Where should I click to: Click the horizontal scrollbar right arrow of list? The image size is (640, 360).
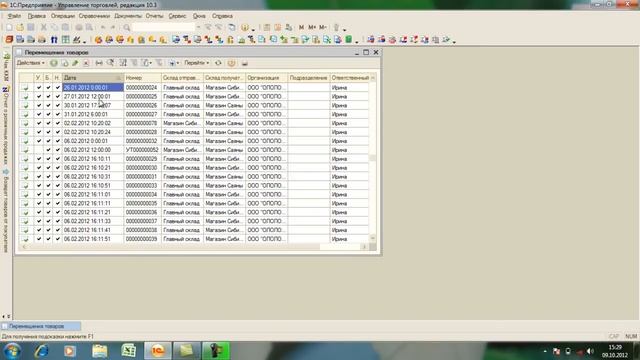coord(364,247)
